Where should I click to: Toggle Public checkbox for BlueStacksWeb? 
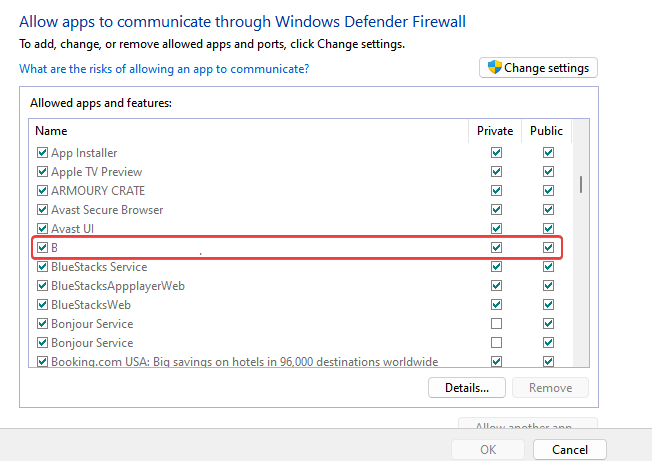548,305
